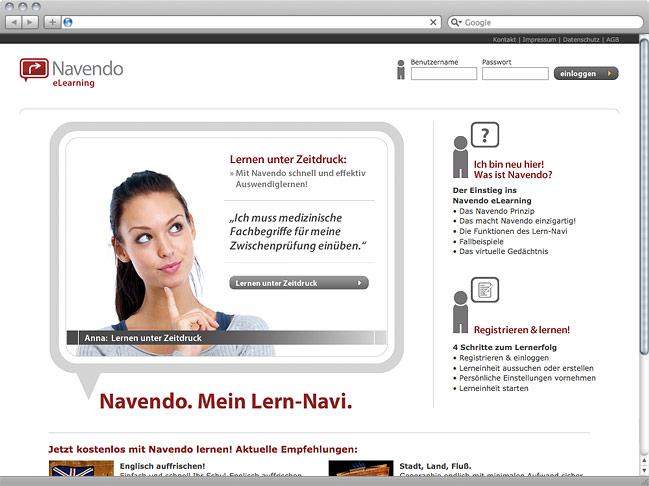Click the Der Einstieg ins Navendo eLearning heading
The width and height of the screenshot is (649, 486).
click(x=492, y=195)
